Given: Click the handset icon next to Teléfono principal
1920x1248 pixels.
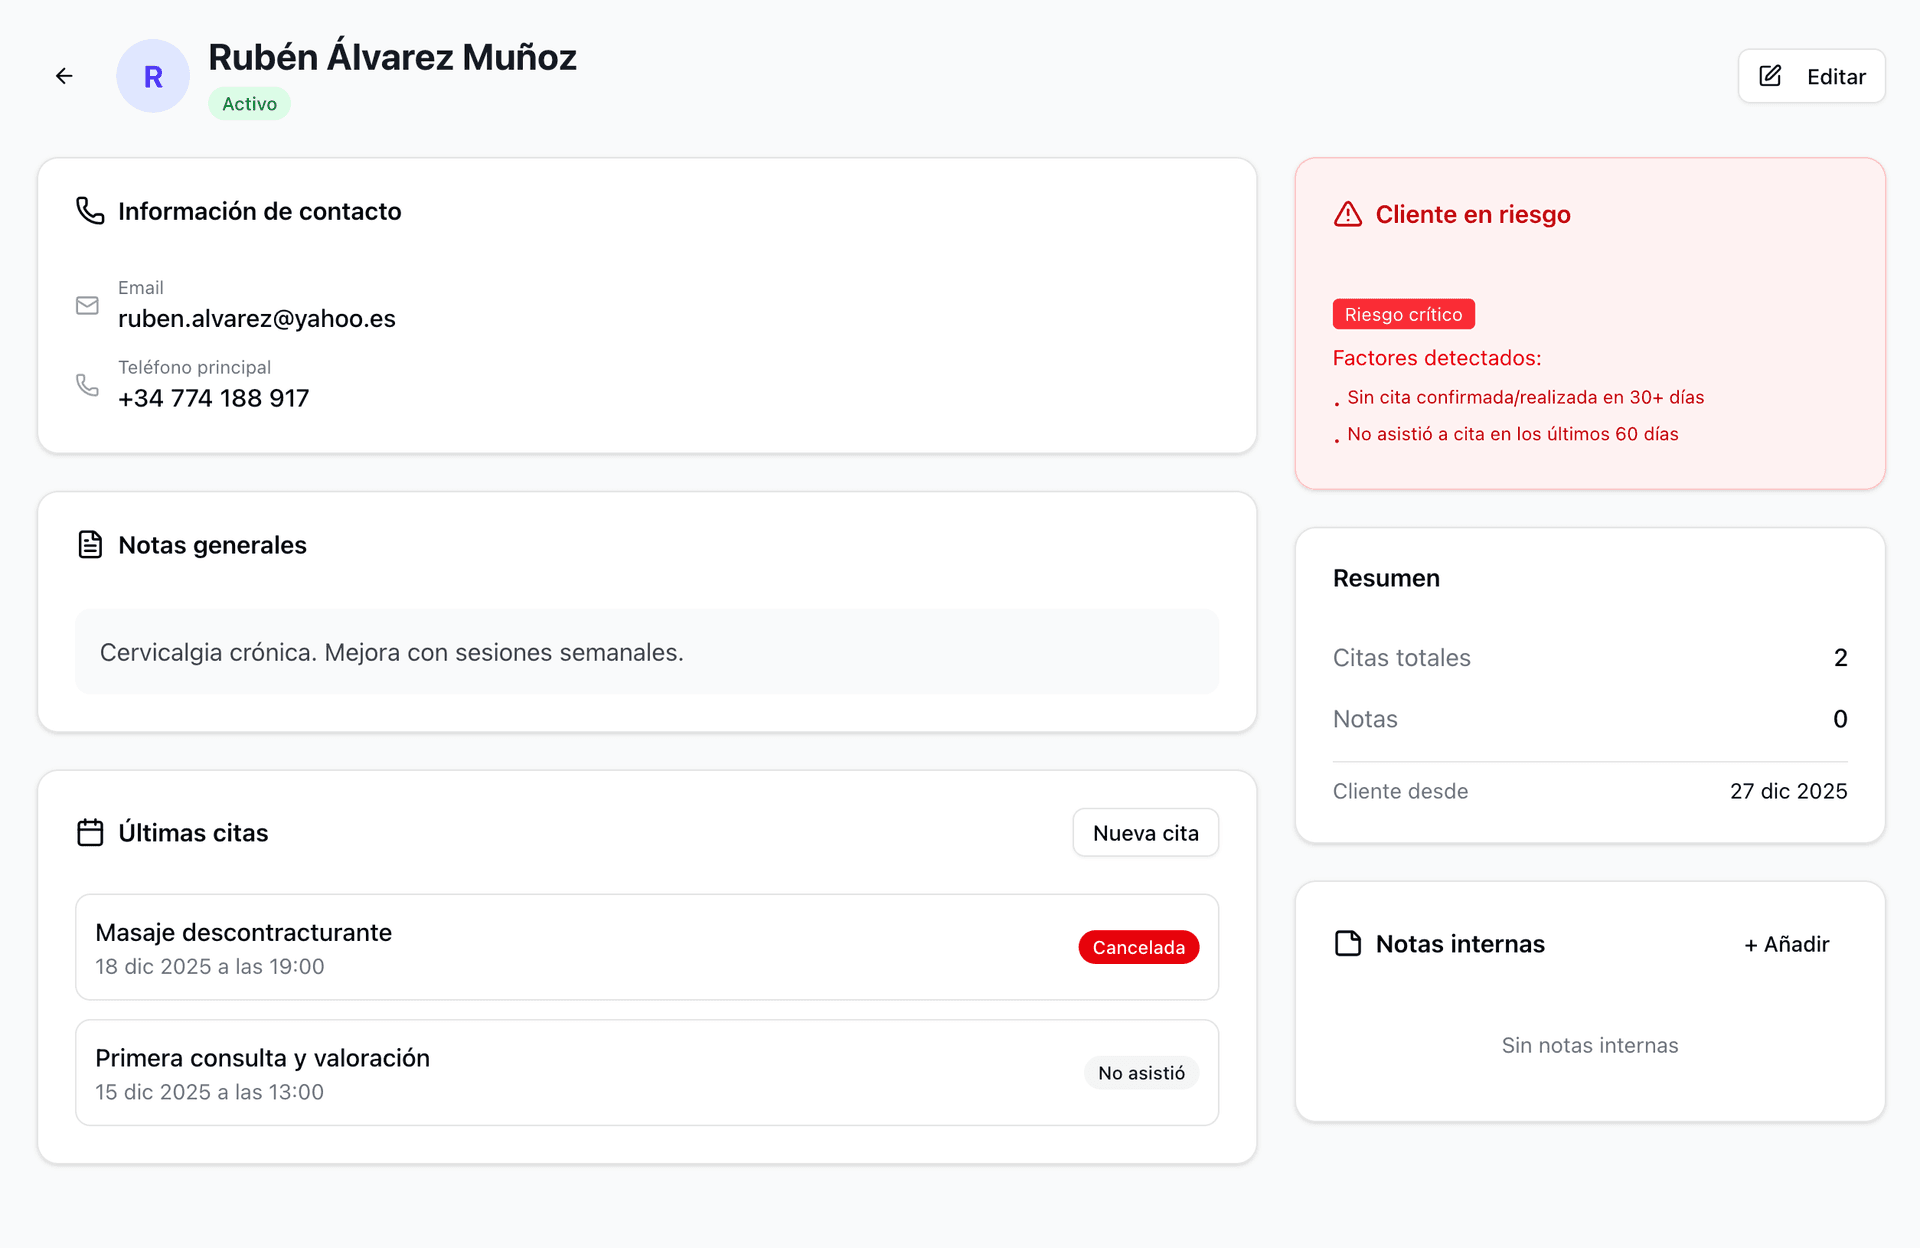Looking at the screenshot, I should (x=88, y=385).
